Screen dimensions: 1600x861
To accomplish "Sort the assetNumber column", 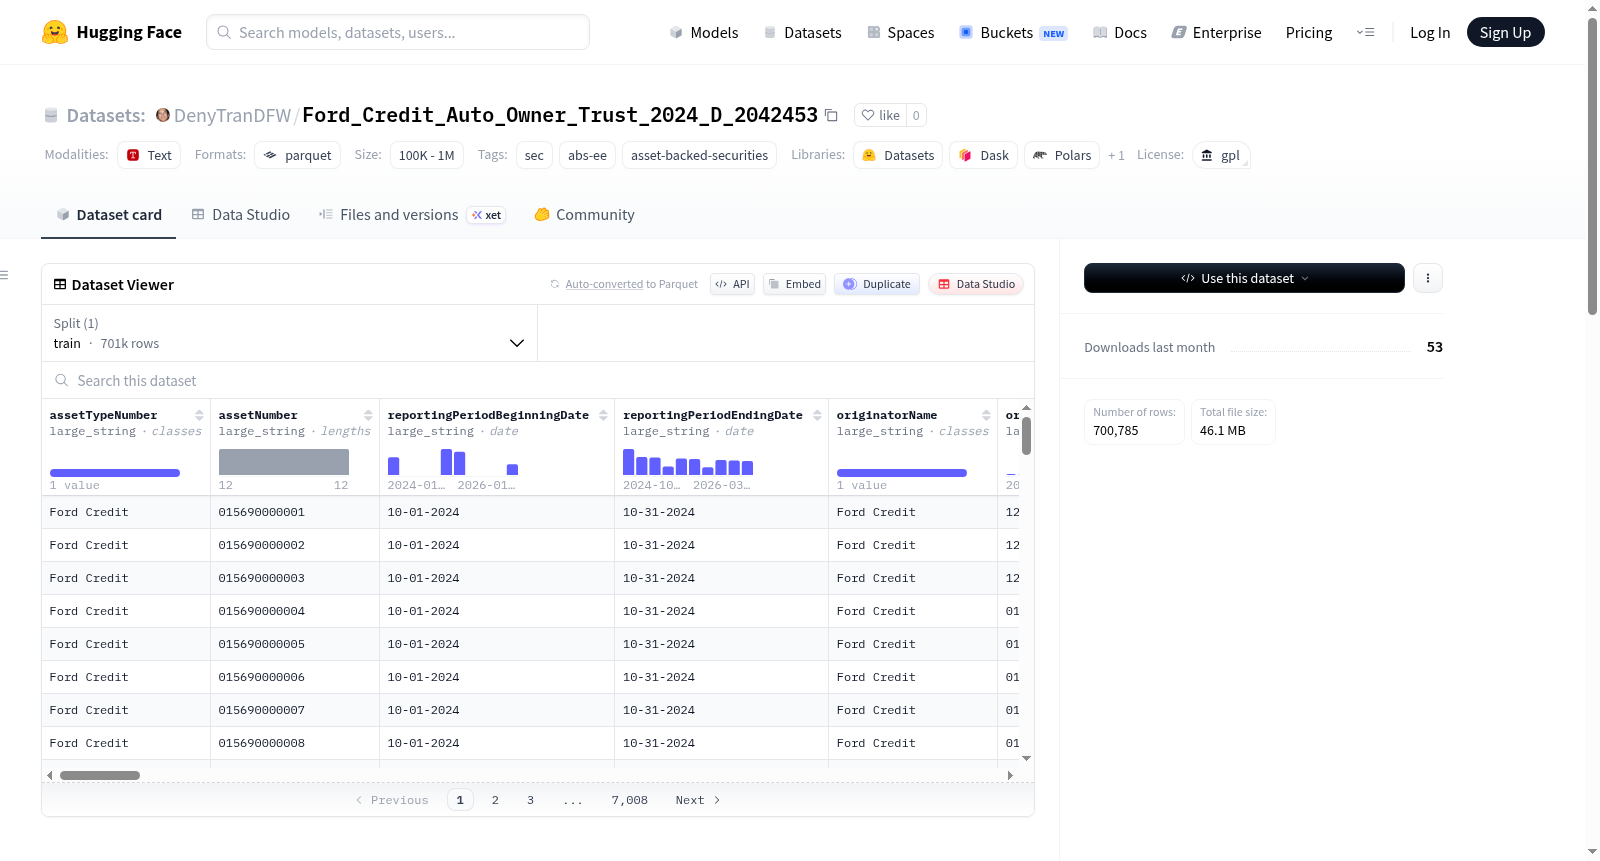I will [x=368, y=415].
